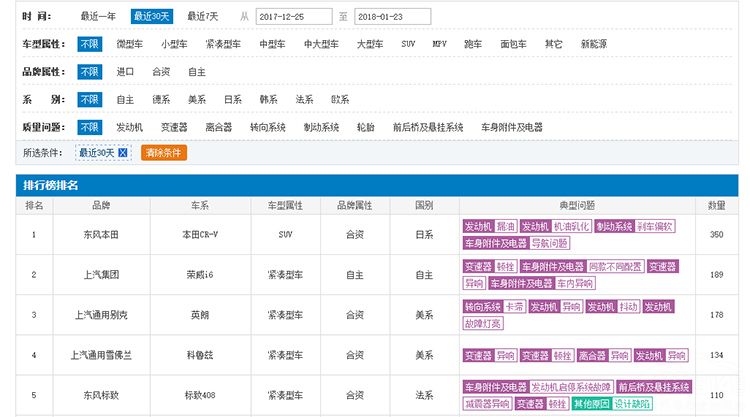The width and height of the screenshot is (750, 417).
Task: Click the 漏油 problem tag
Action: (x=506, y=227)
